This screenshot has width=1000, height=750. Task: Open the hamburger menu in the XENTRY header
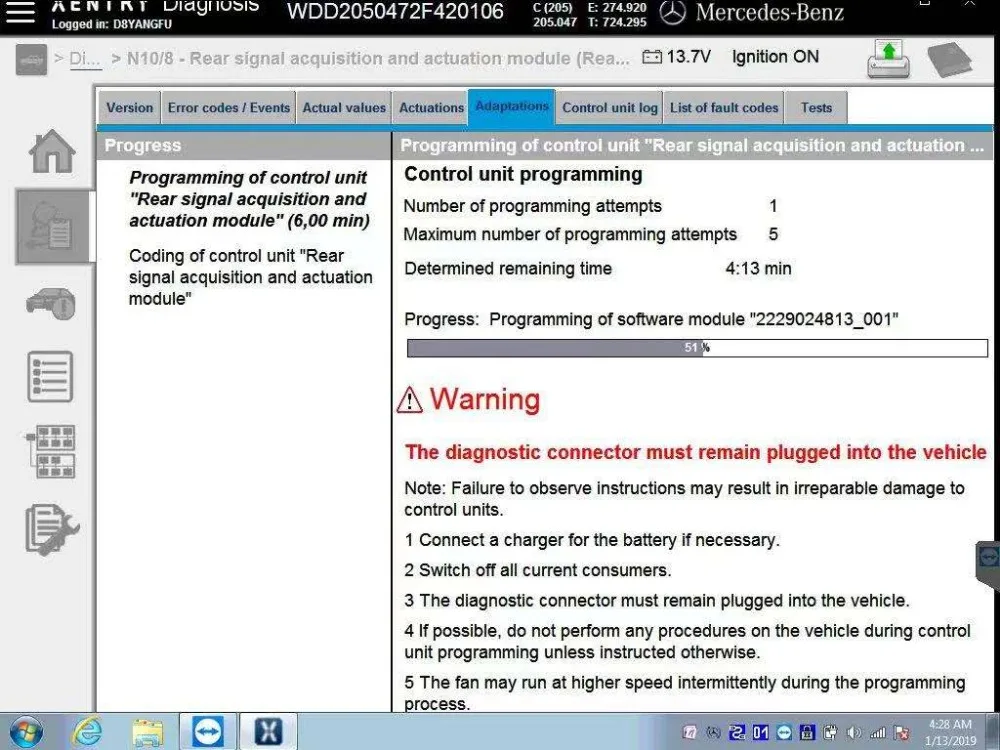tap(19, 11)
